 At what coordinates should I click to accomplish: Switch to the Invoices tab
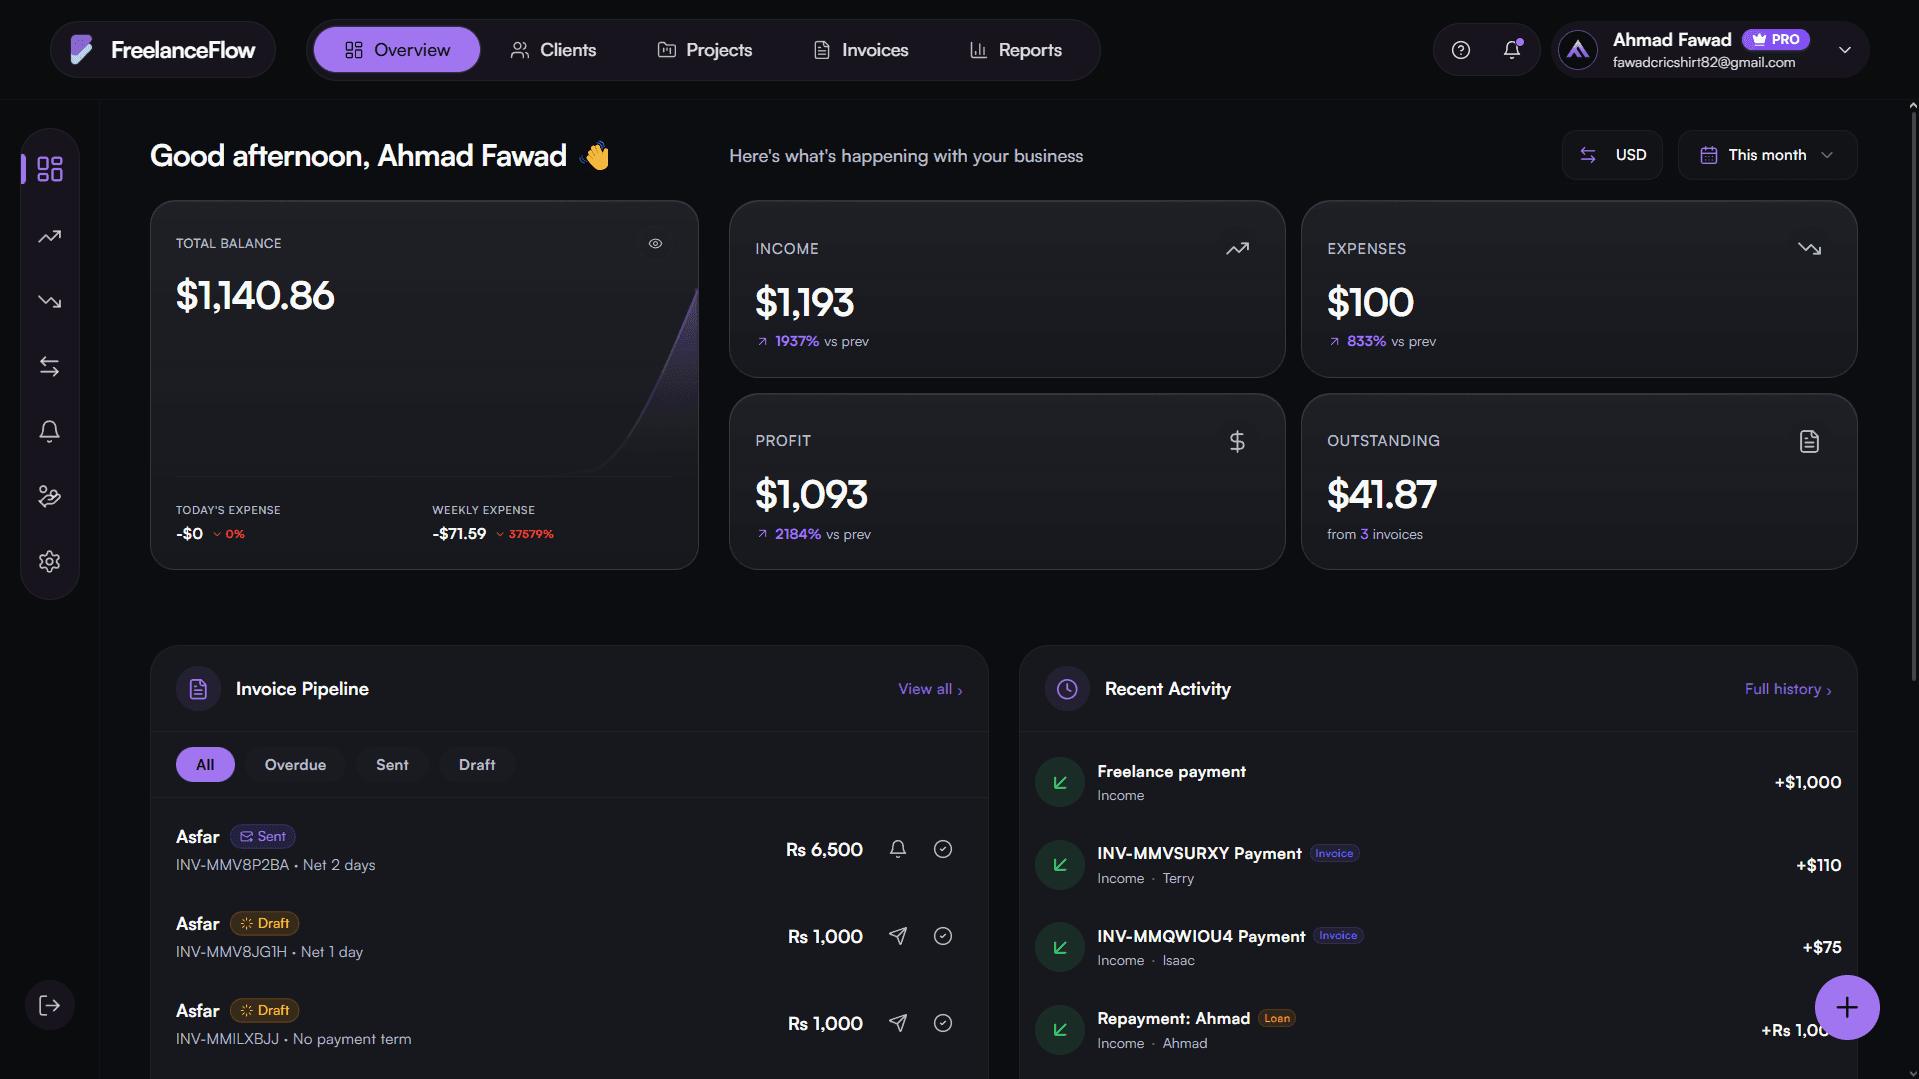coord(860,49)
